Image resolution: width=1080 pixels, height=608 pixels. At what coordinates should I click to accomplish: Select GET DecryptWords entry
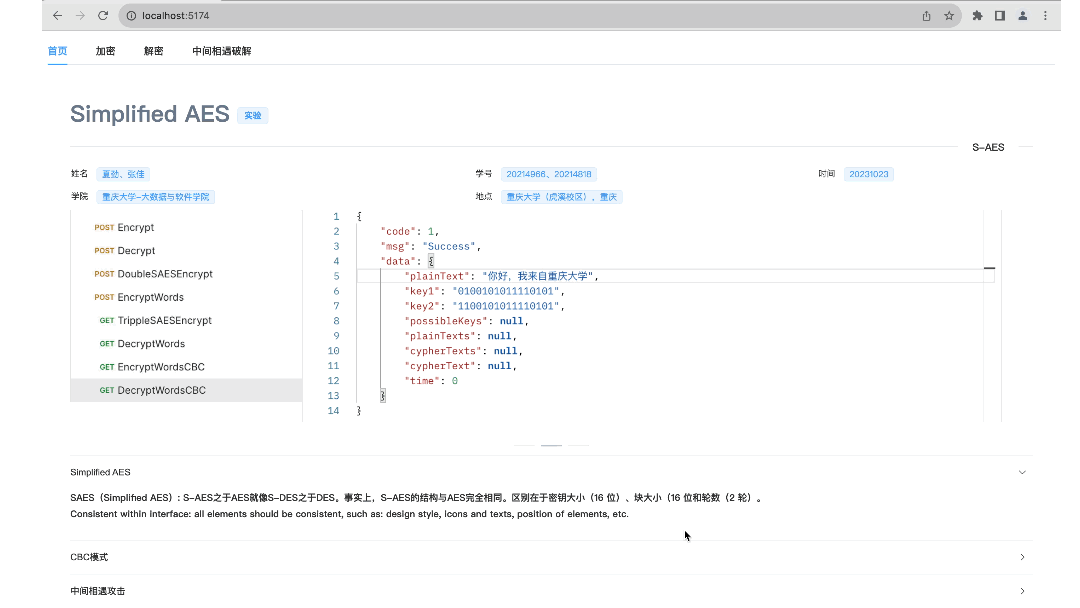186,344
